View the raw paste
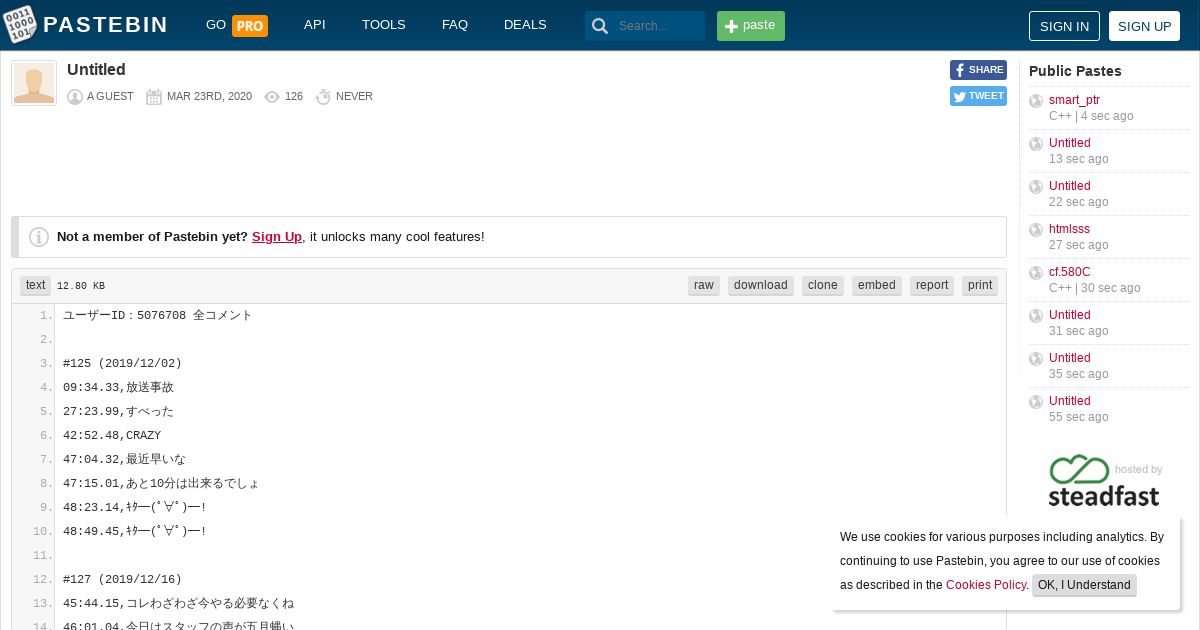Viewport: 1200px width, 630px height. (704, 285)
